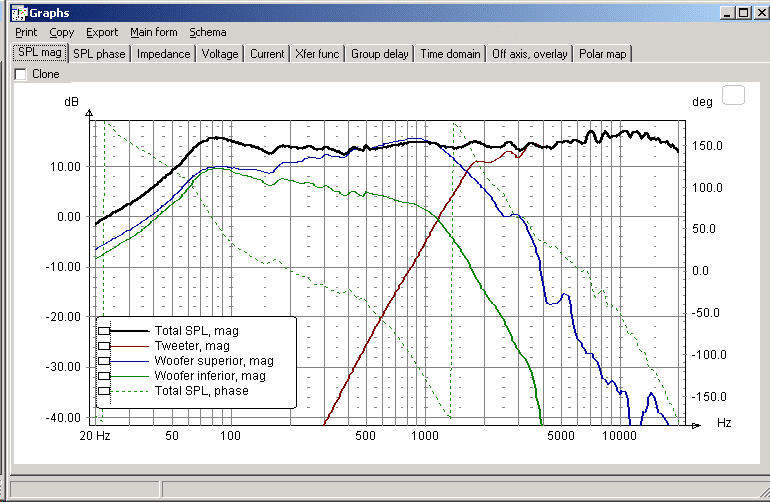770x502 pixels.
Task: Open the Off axis, overlay tab
Action: coord(530,54)
